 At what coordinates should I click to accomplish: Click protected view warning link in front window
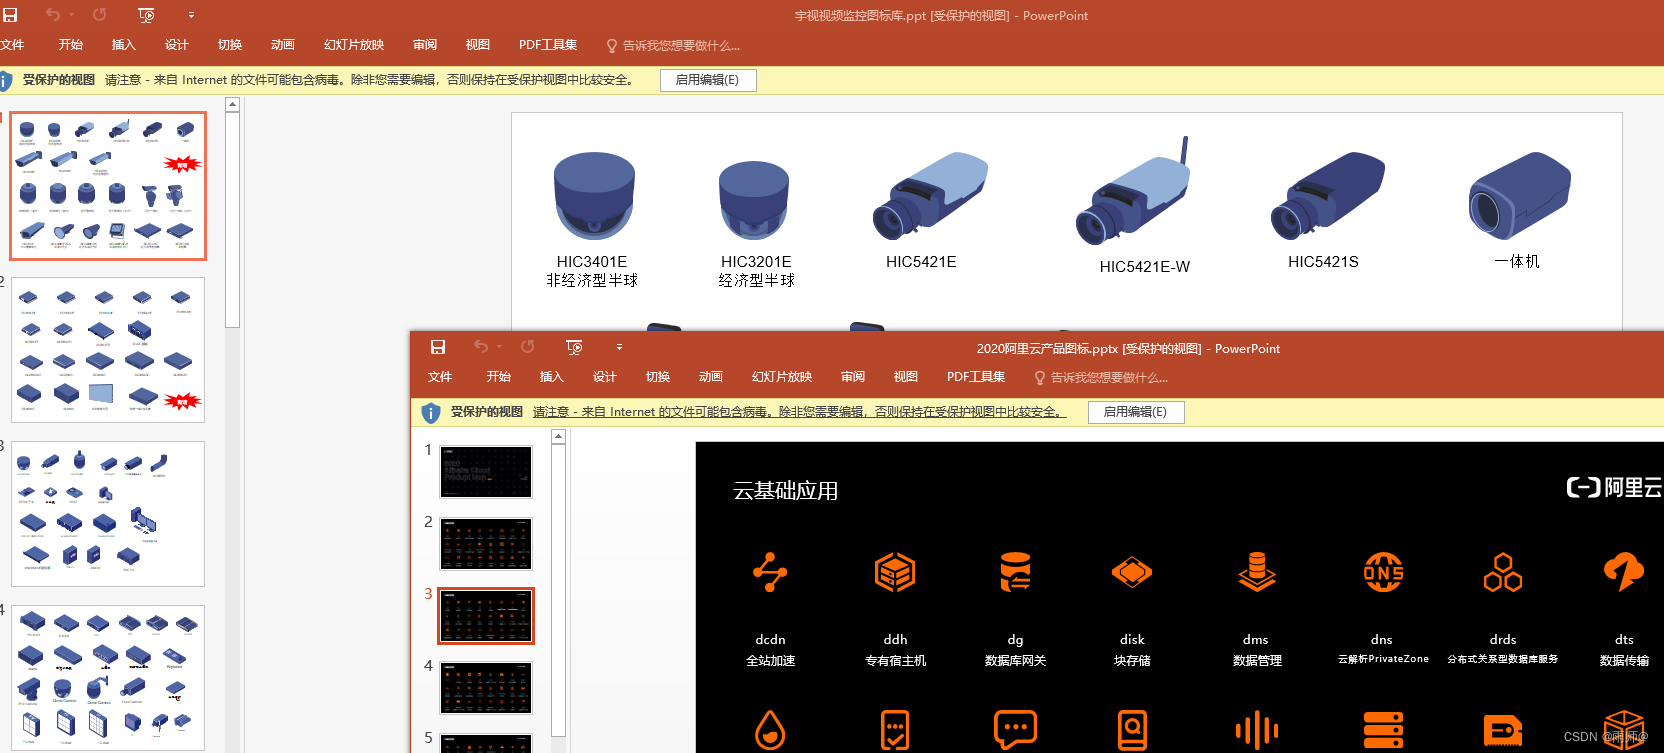(800, 412)
